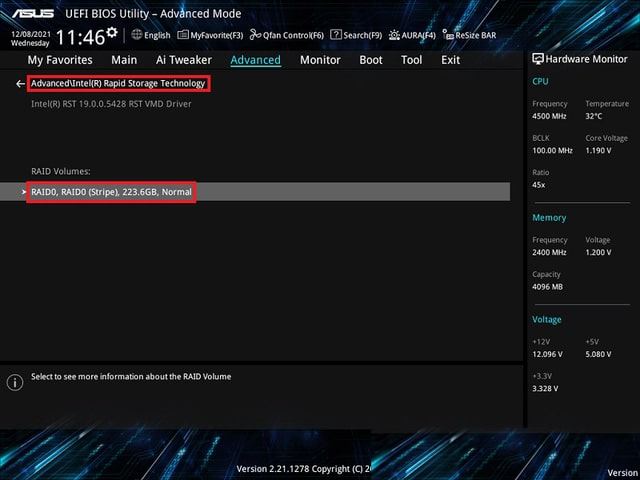640x480 pixels.
Task: Open AURA(F4) settings
Action: click(418, 36)
